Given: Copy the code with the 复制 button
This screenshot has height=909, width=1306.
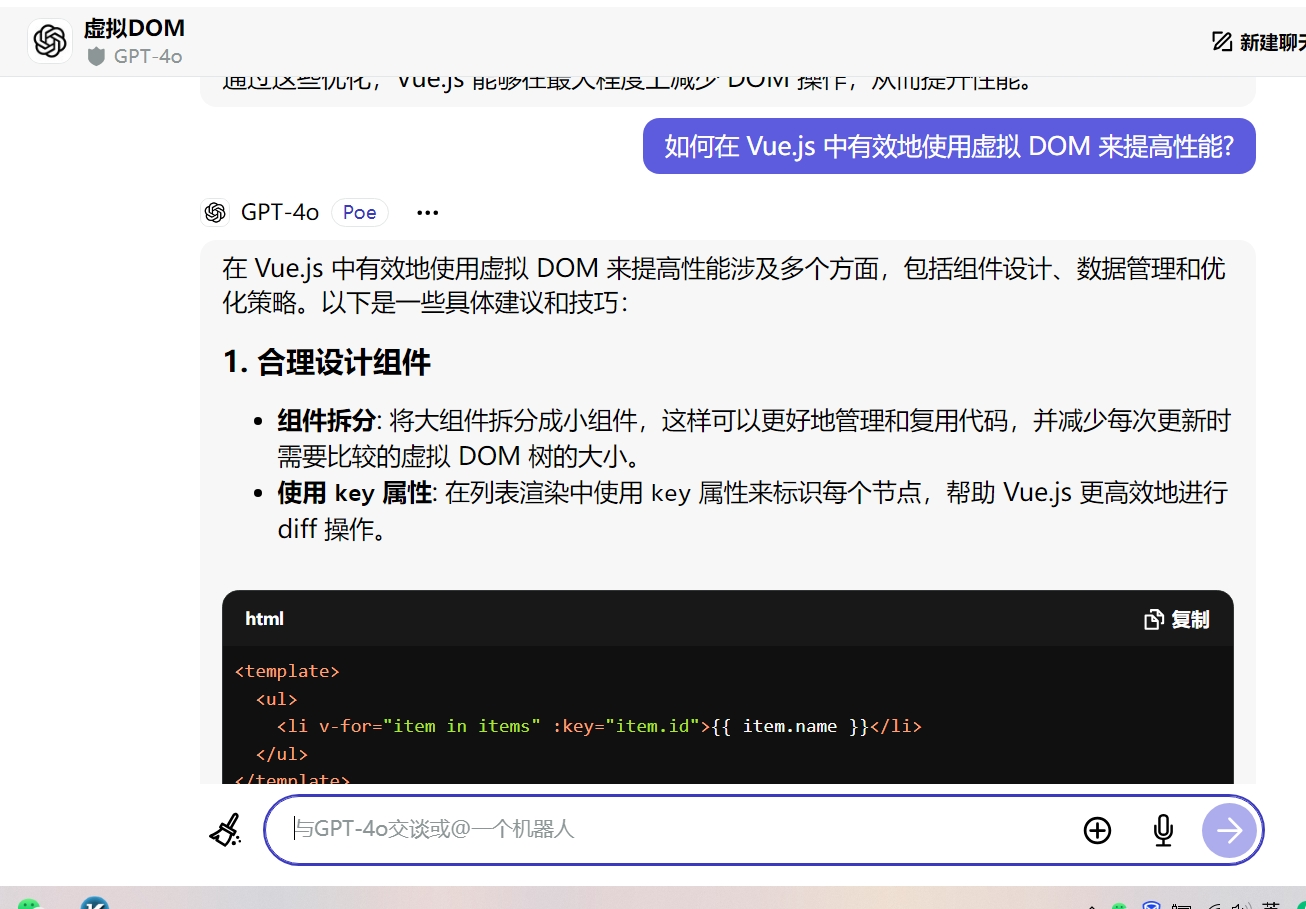Looking at the screenshot, I should pyautogui.click(x=1177, y=620).
